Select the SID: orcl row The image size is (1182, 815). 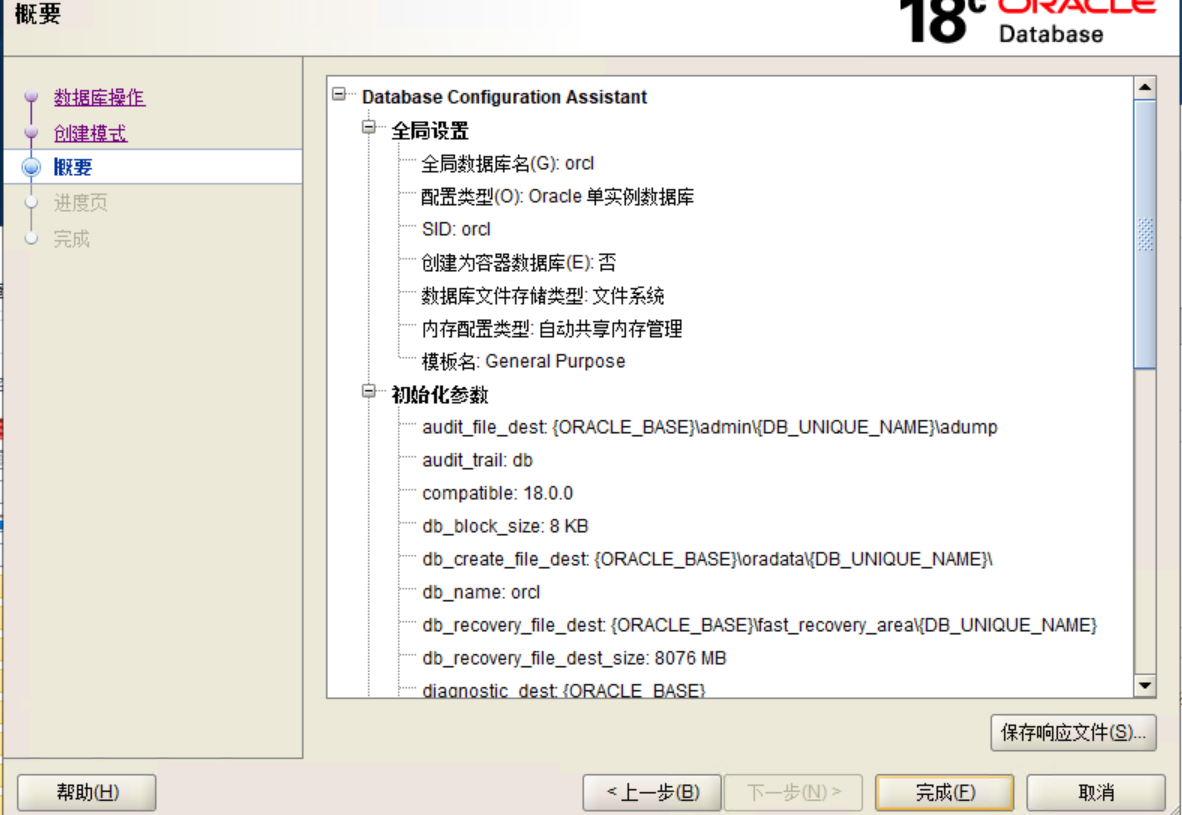(456, 229)
